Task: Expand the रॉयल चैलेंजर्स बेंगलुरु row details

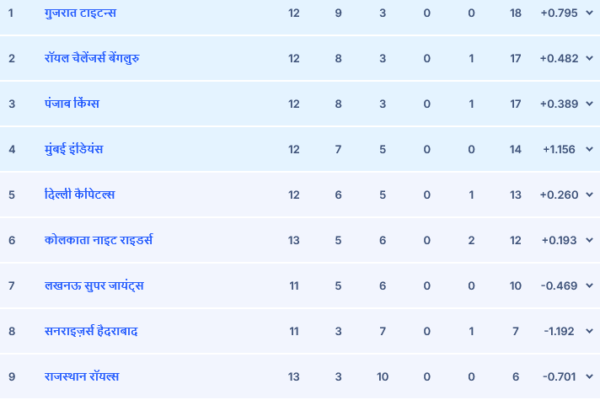Action: pyautogui.click(x=589, y=58)
